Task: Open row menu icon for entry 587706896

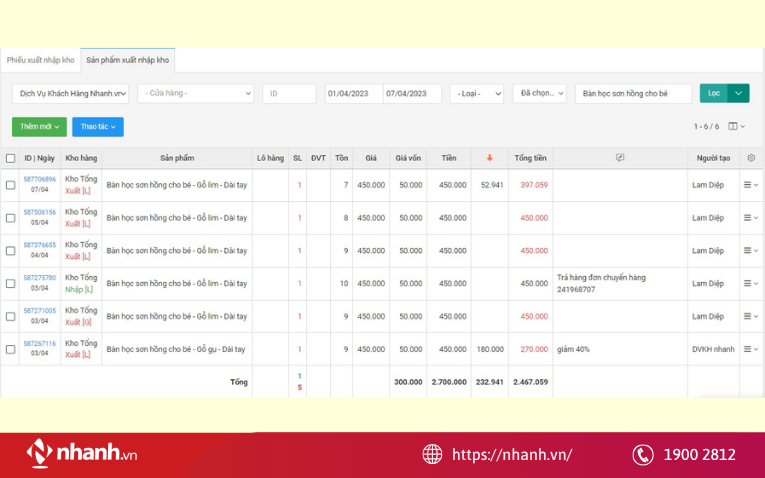Action: (750, 185)
